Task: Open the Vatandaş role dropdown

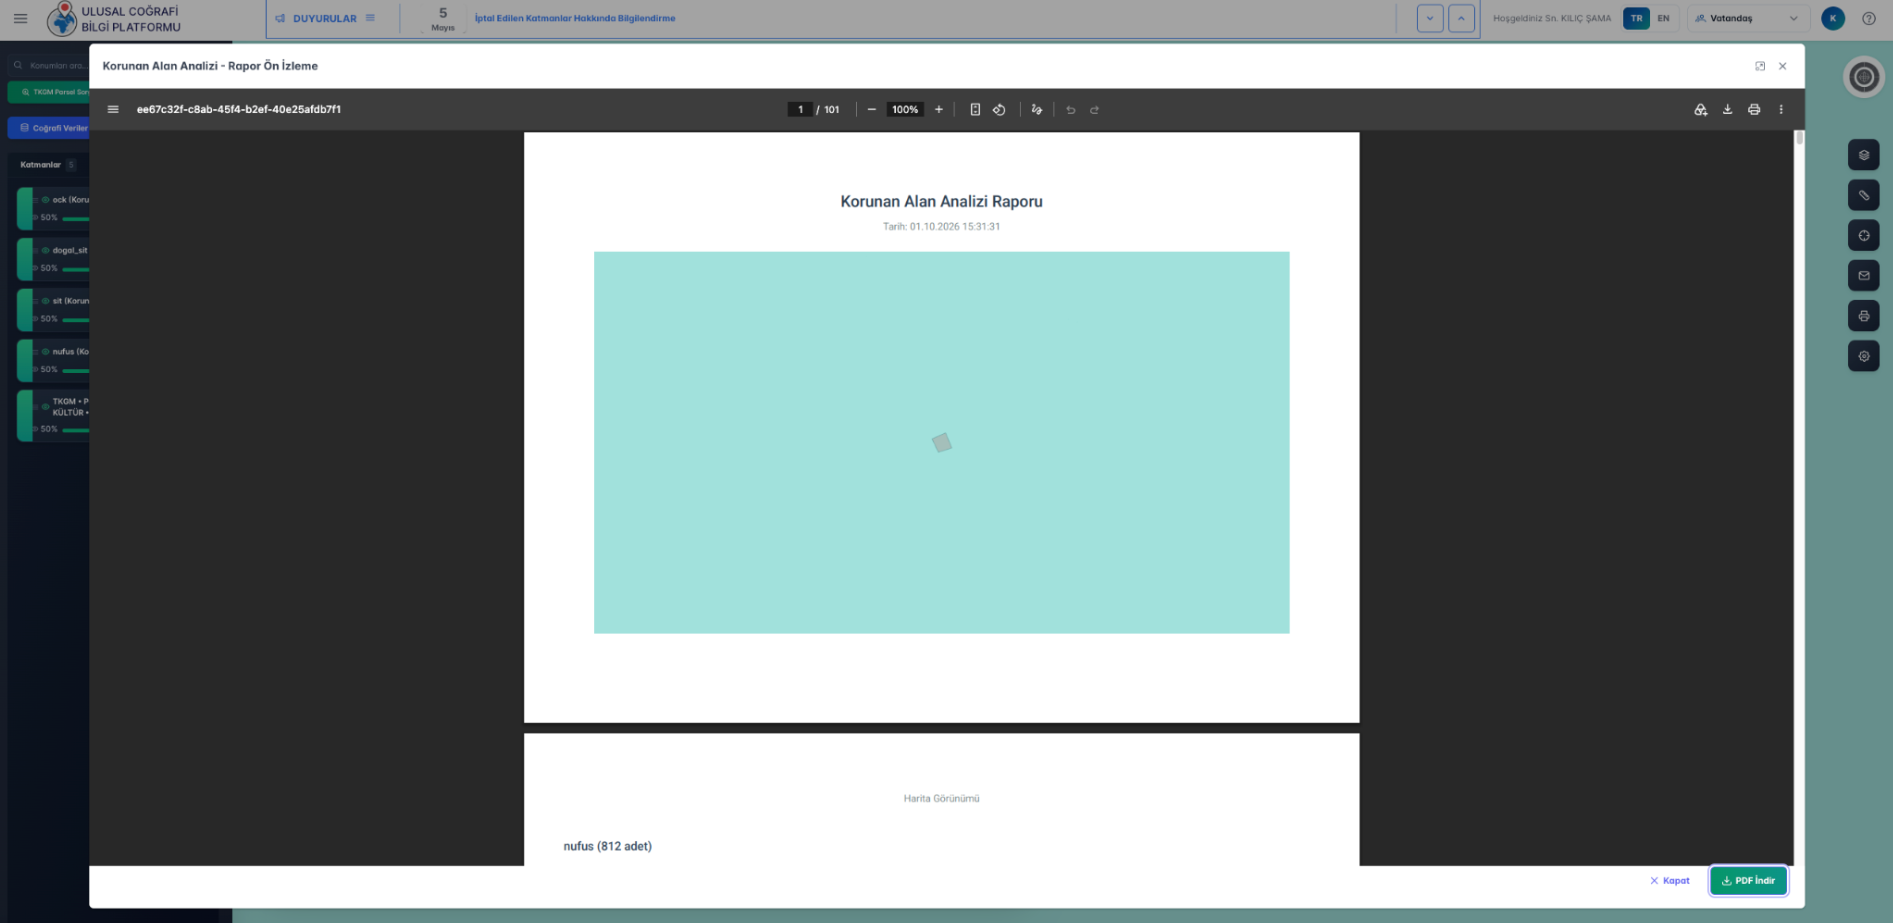Action: click(1747, 18)
